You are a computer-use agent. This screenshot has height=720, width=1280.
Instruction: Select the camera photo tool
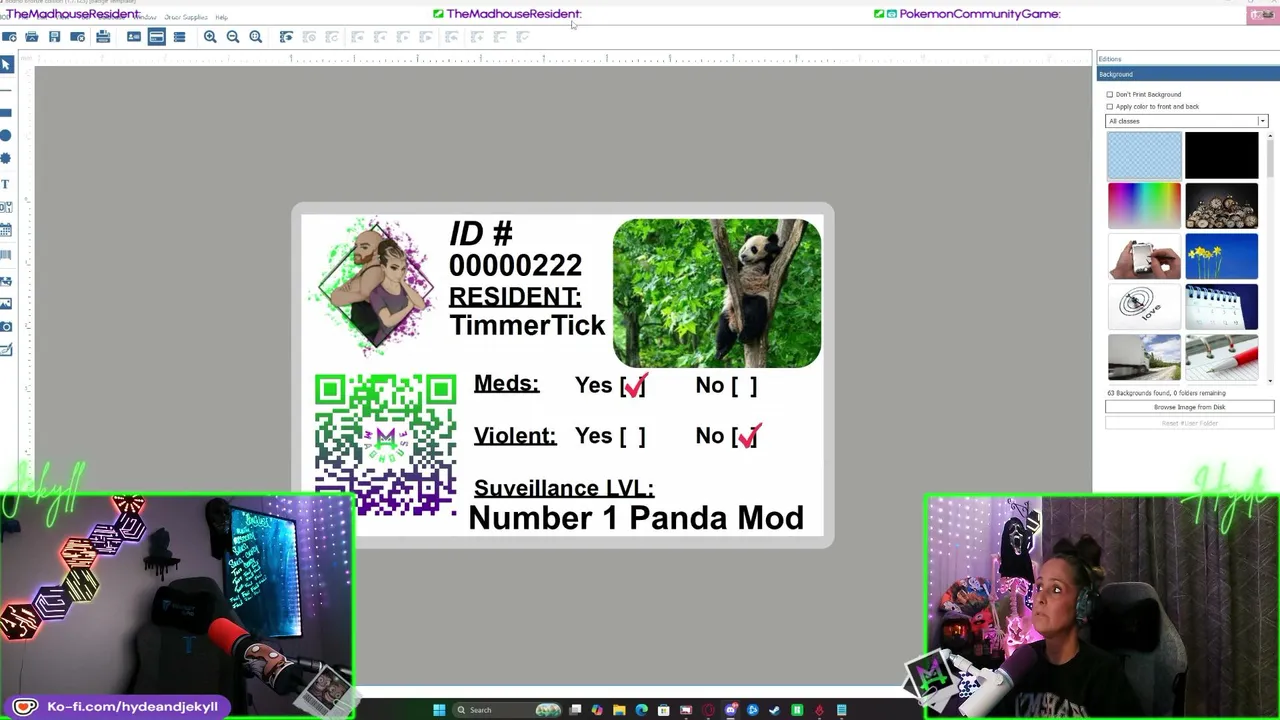pos(6,327)
